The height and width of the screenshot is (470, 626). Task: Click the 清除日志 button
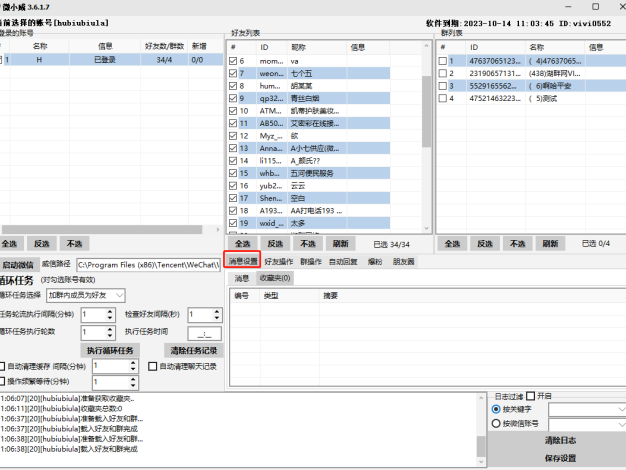559,441
